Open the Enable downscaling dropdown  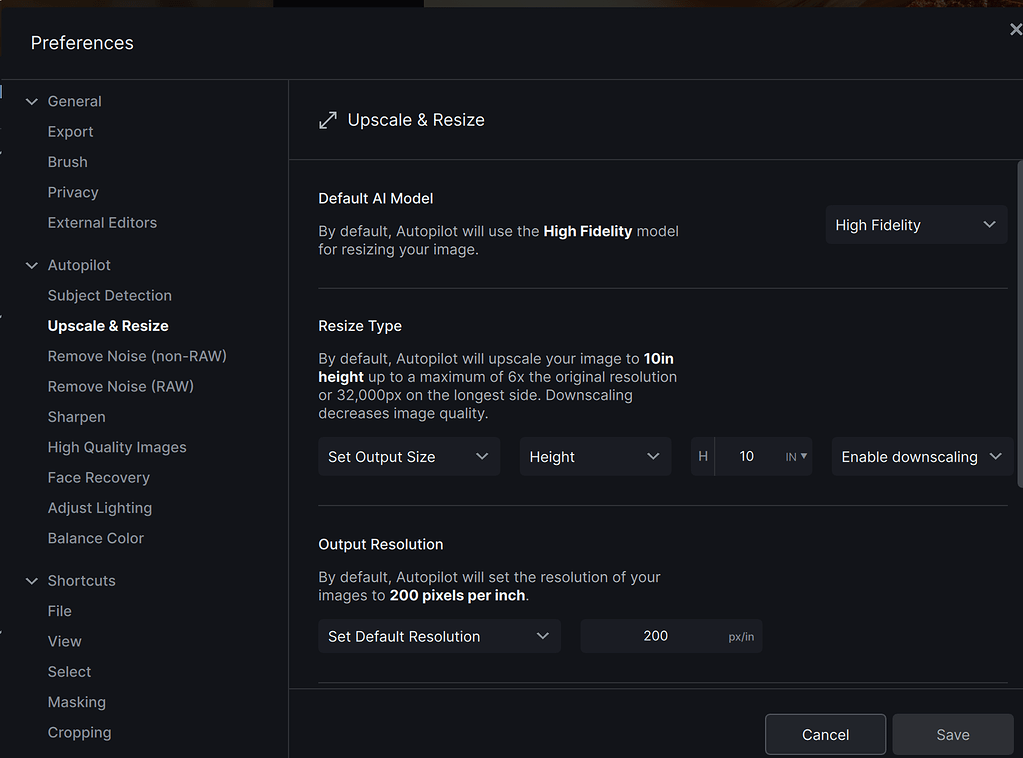(x=921, y=455)
